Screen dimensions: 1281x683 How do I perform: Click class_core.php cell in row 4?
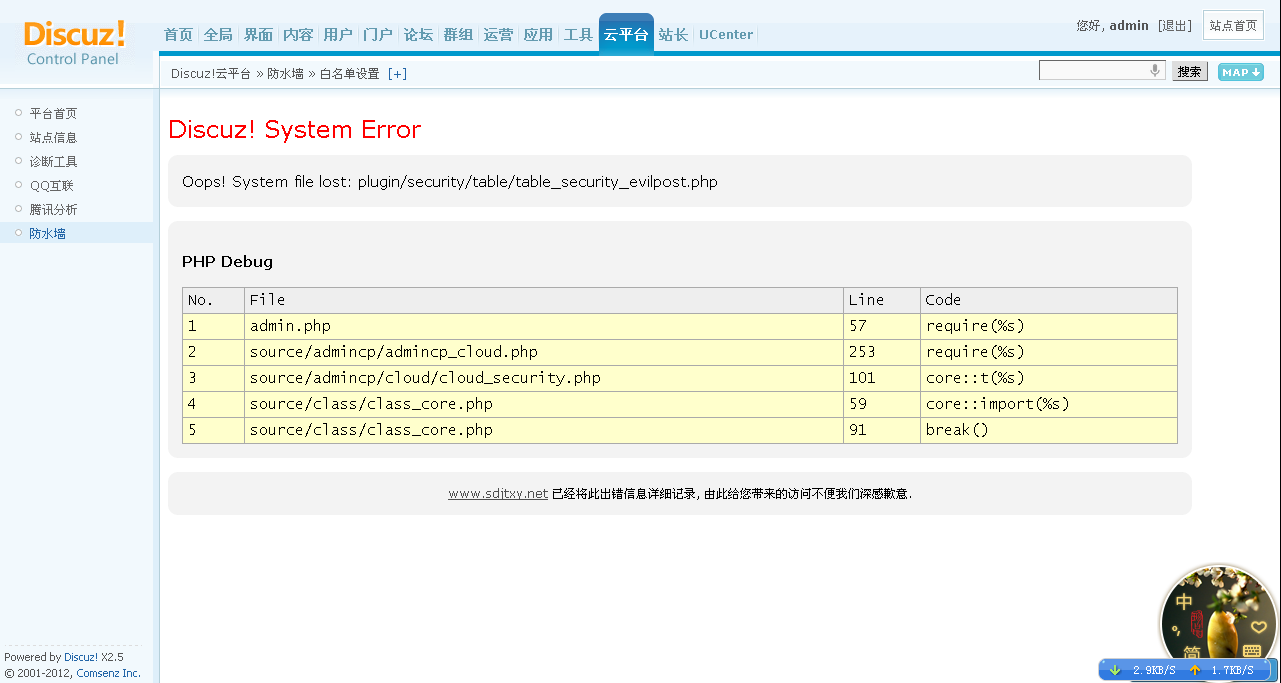pyautogui.click(x=543, y=404)
